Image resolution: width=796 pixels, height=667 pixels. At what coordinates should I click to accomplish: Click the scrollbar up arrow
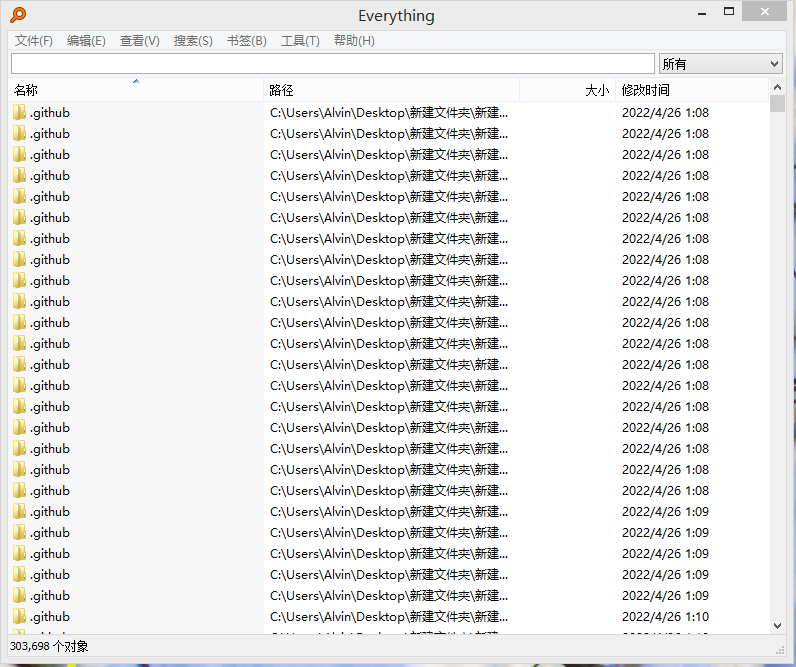click(777, 87)
